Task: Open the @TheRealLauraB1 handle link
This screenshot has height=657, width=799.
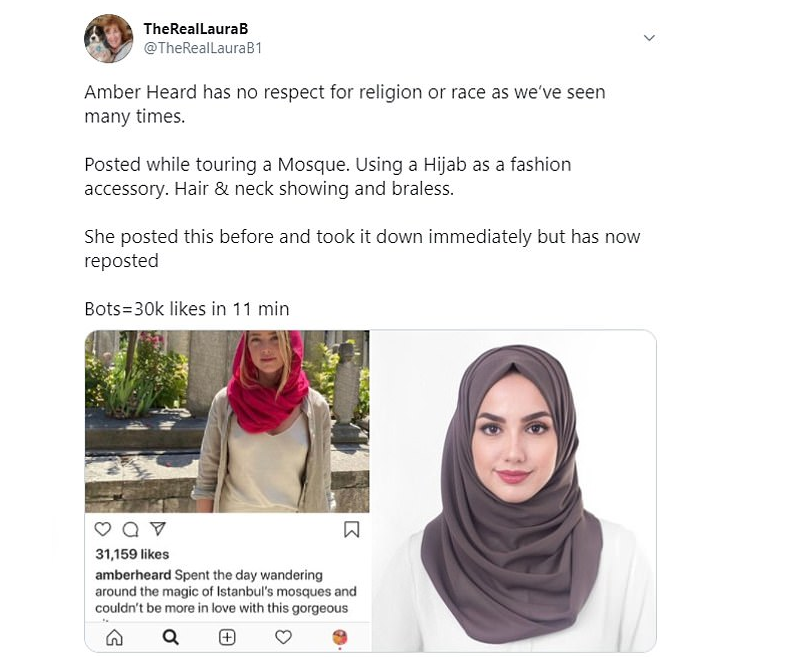Action: pos(202,48)
